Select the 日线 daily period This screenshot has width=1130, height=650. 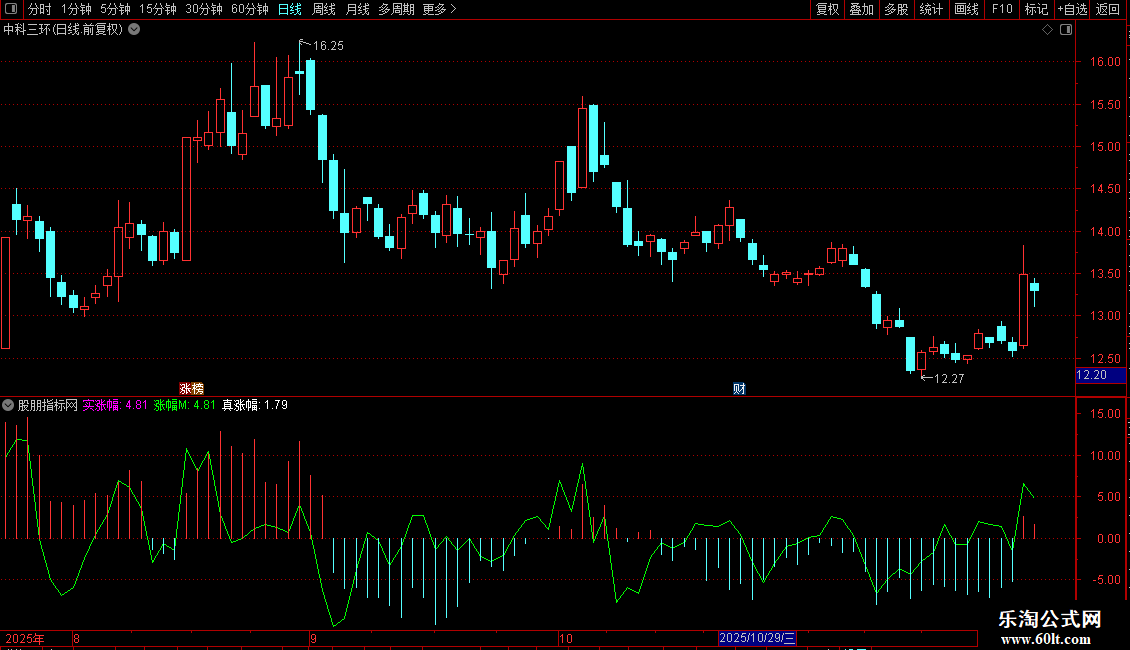tap(290, 9)
